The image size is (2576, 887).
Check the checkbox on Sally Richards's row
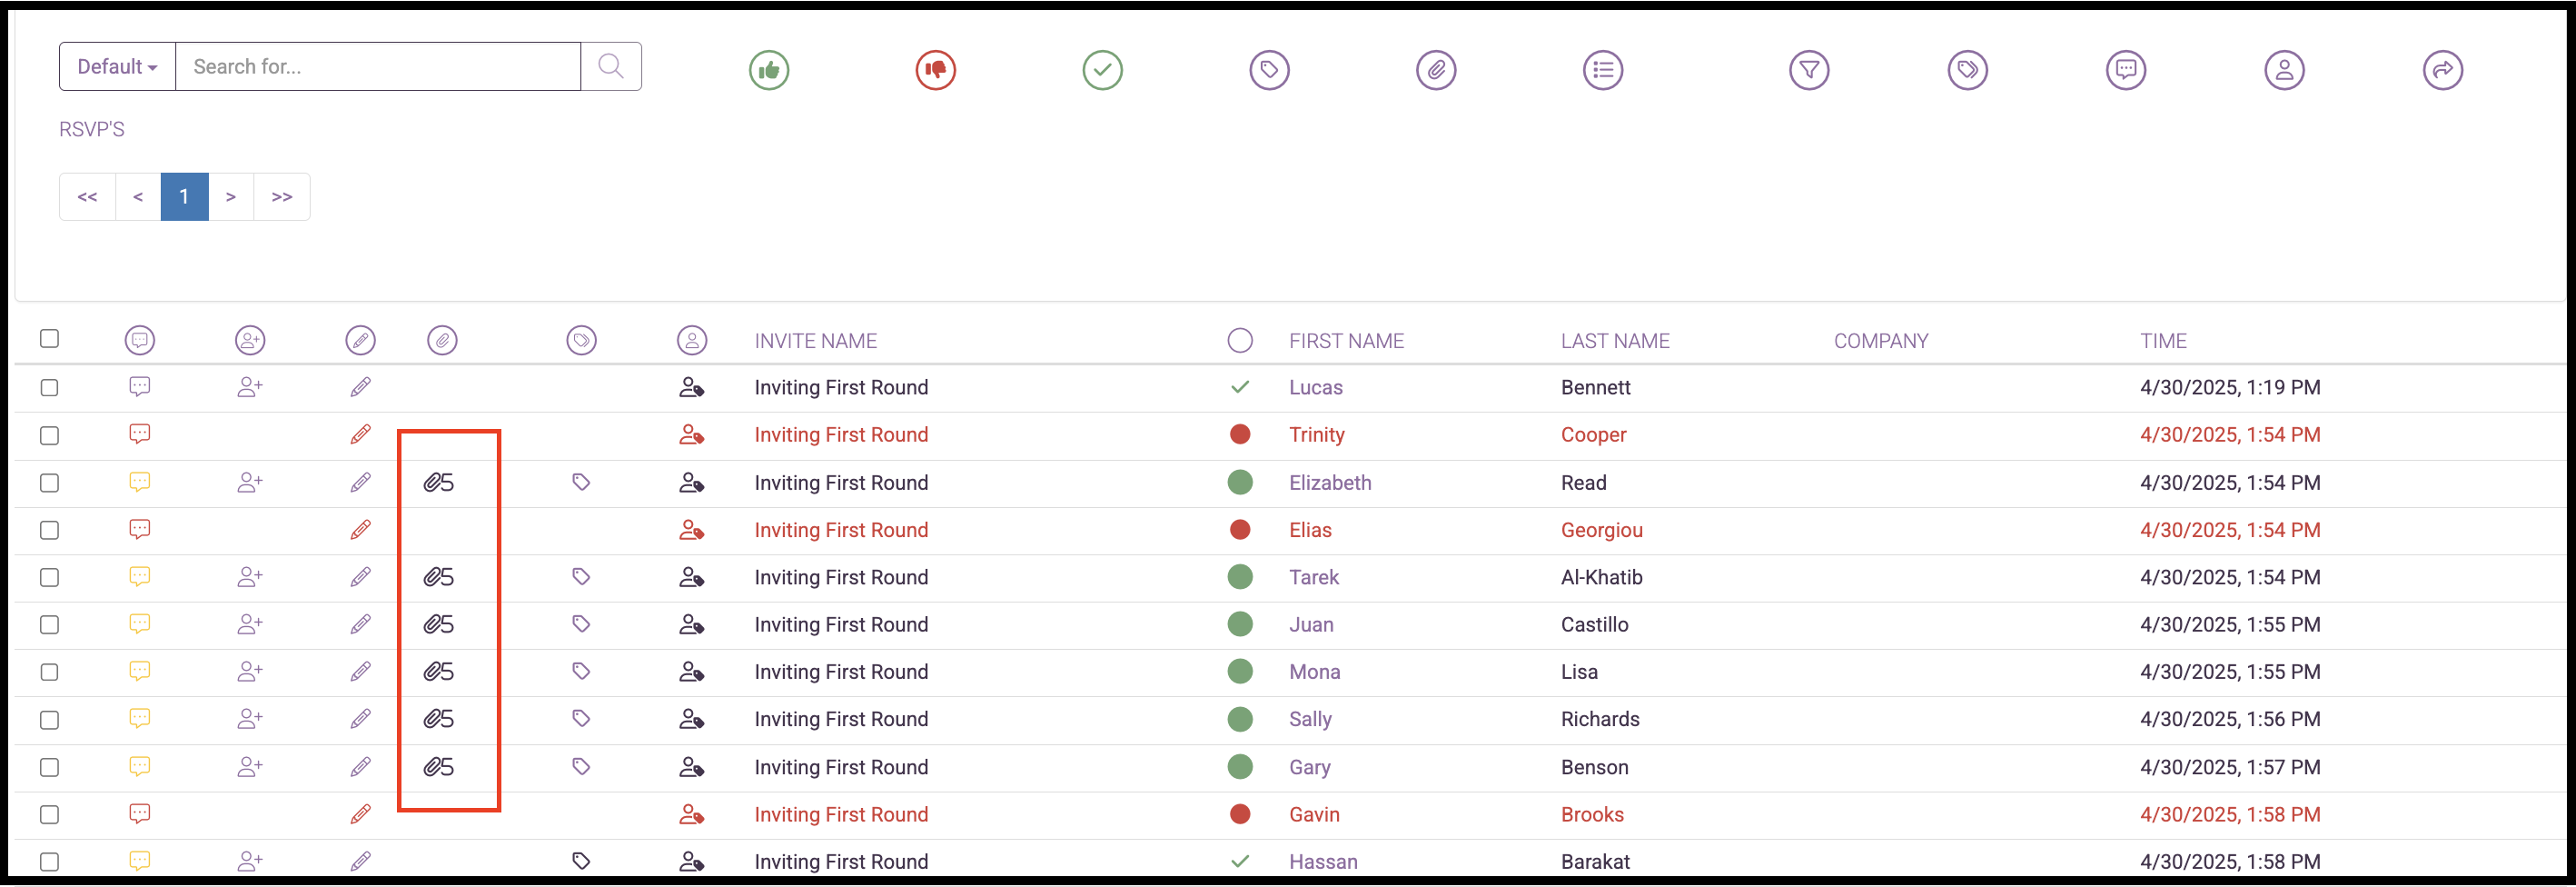(50, 719)
